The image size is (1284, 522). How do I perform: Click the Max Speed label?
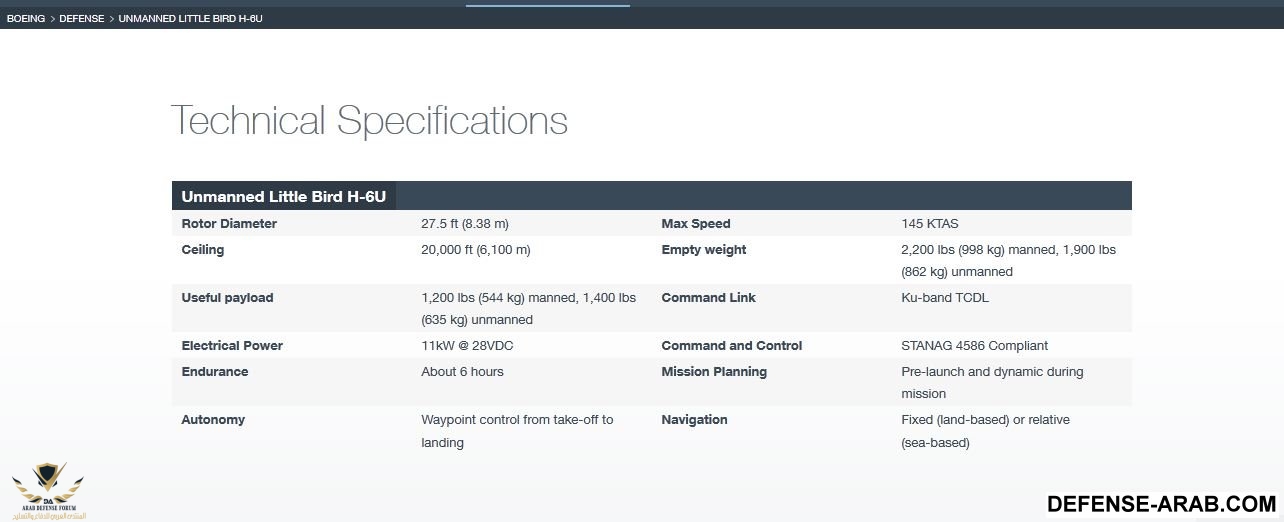pyautogui.click(x=696, y=224)
